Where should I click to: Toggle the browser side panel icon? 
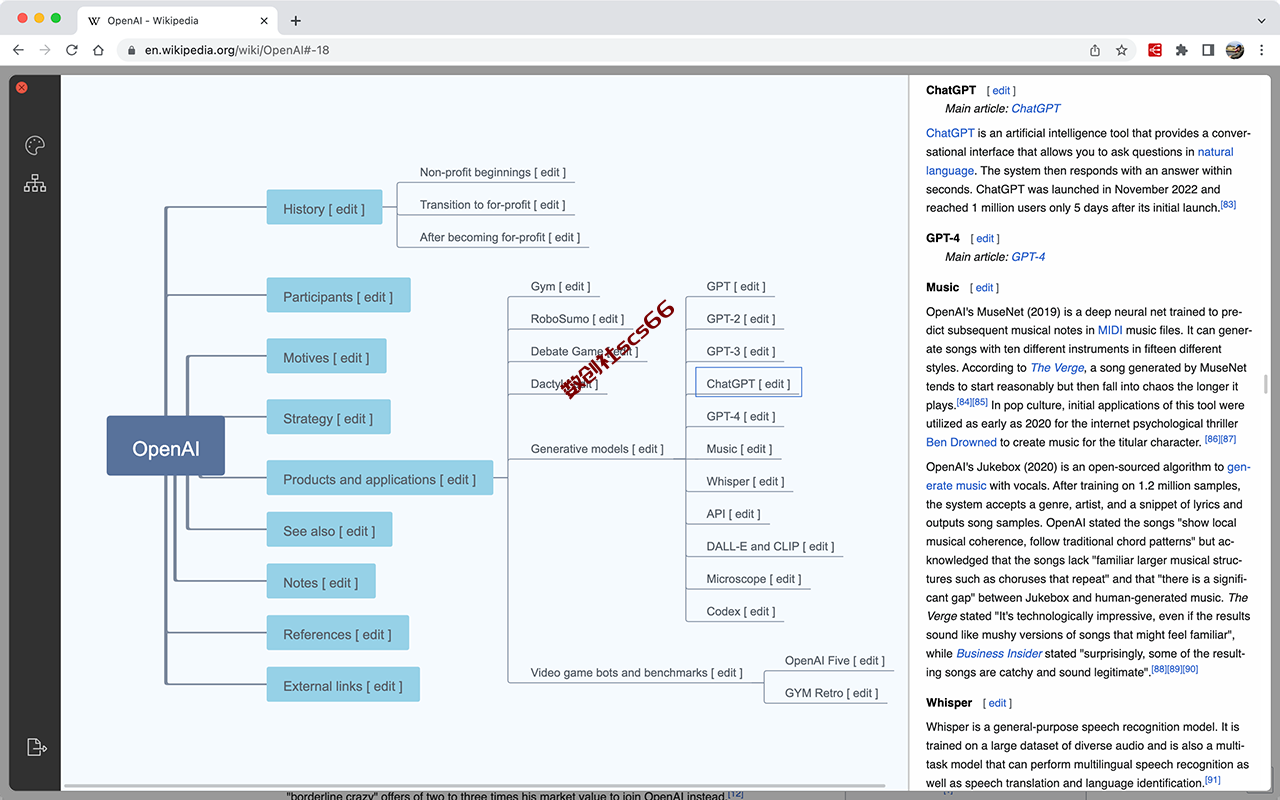point(1208,50)
